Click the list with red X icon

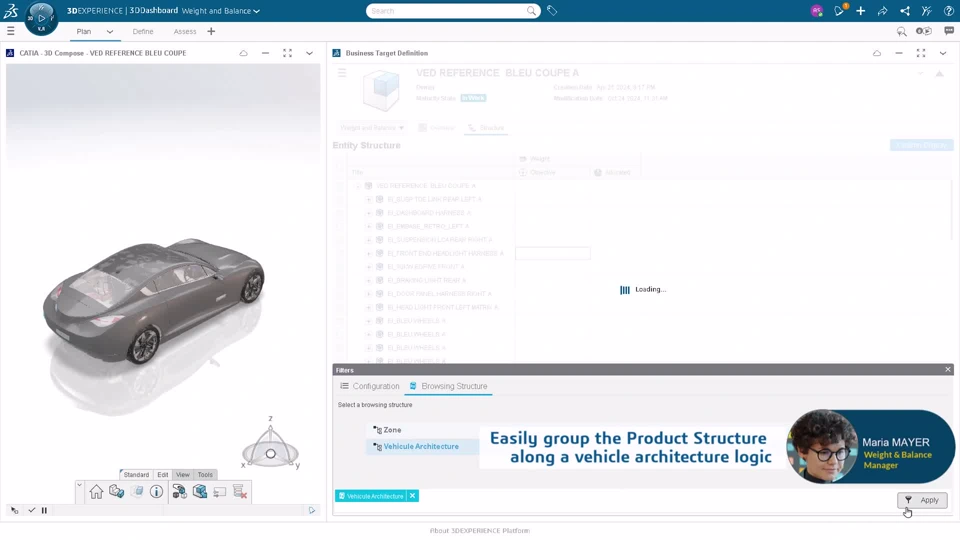pos(239,492)
